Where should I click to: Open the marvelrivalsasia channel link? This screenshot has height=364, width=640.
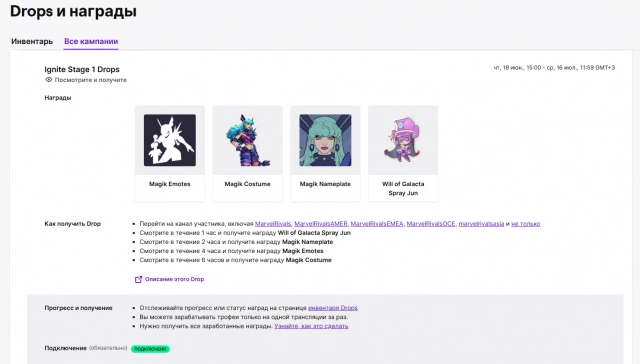(481, 224)
